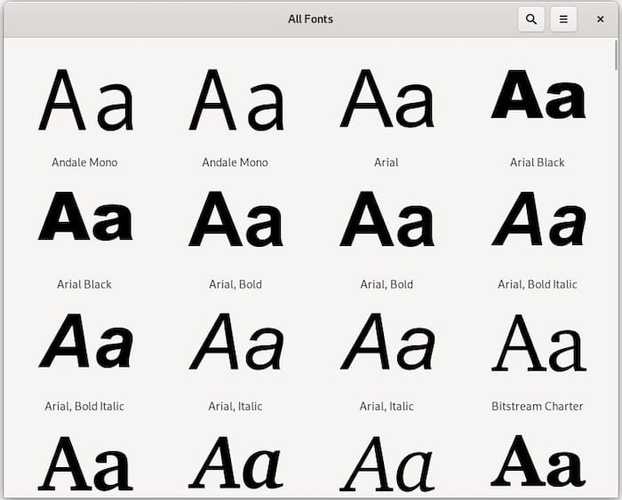
Task: Select the Bitstream Charter Aa preview
Action: (x=538, y=342)
